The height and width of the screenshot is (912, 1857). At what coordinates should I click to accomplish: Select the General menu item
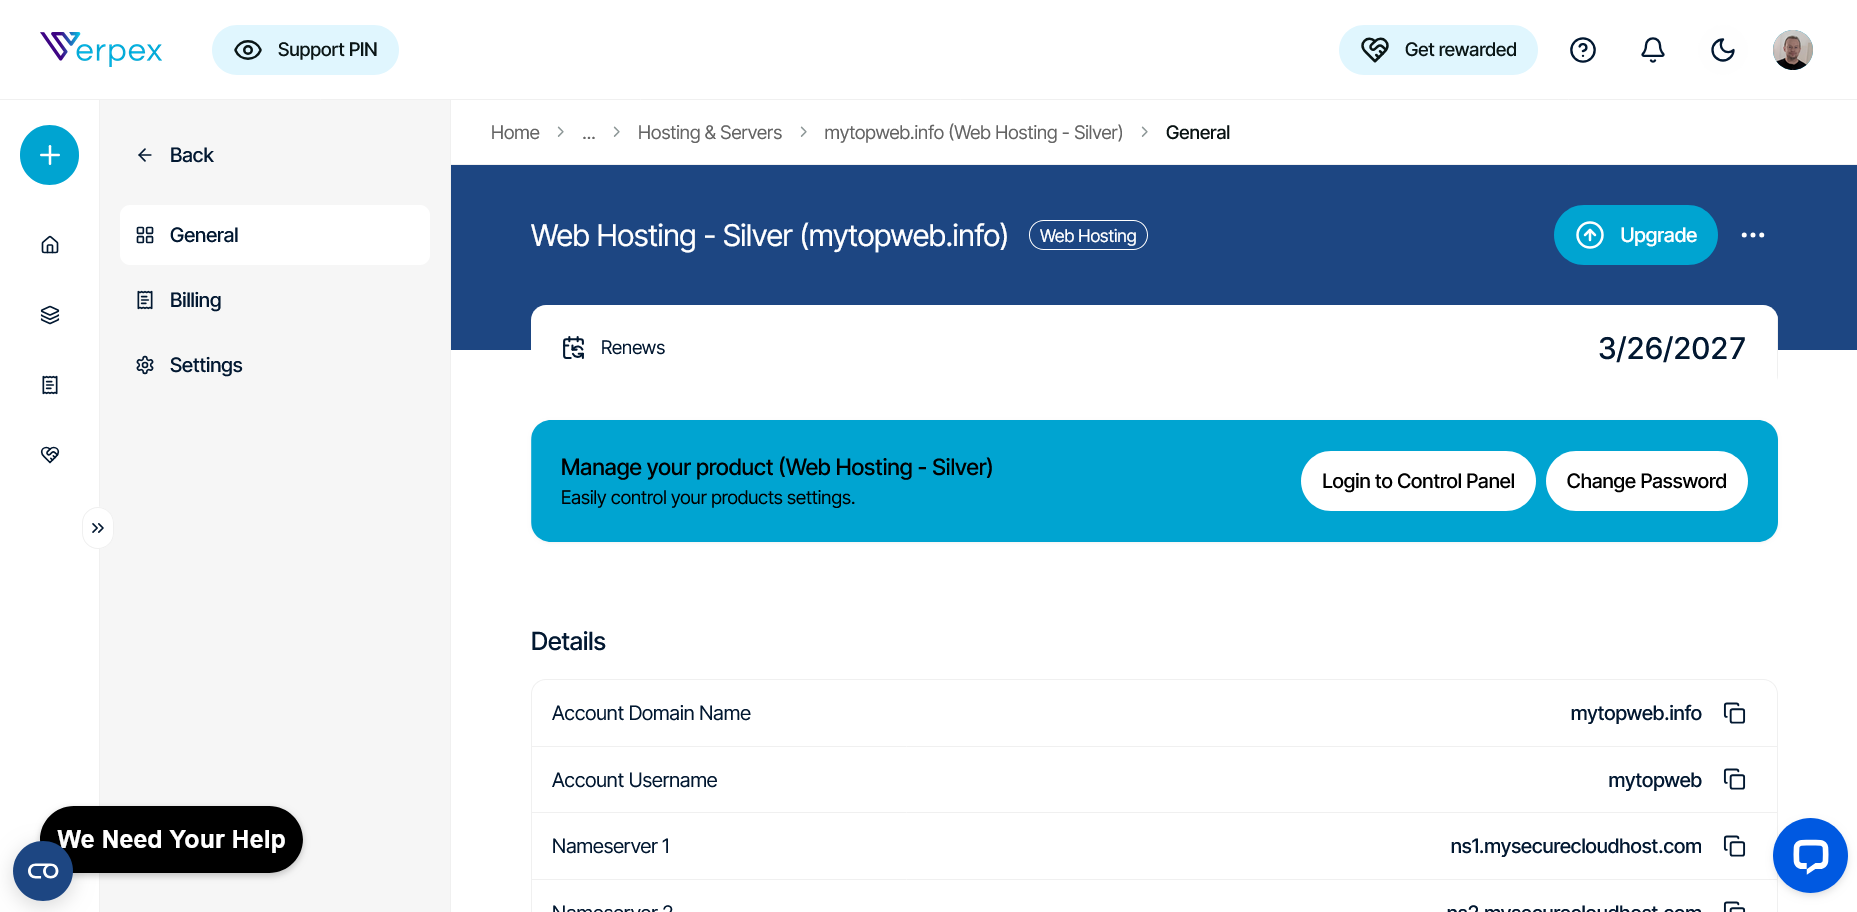(x=275, y=235)
